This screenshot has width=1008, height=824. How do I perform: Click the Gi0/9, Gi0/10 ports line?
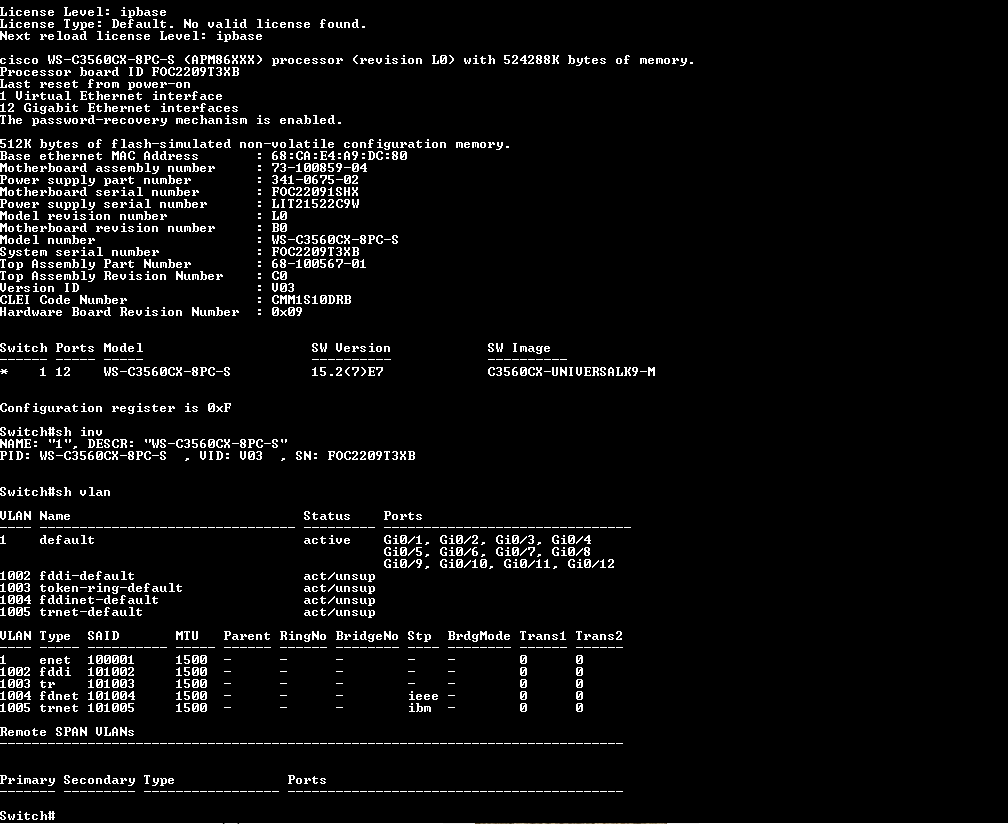499,564
